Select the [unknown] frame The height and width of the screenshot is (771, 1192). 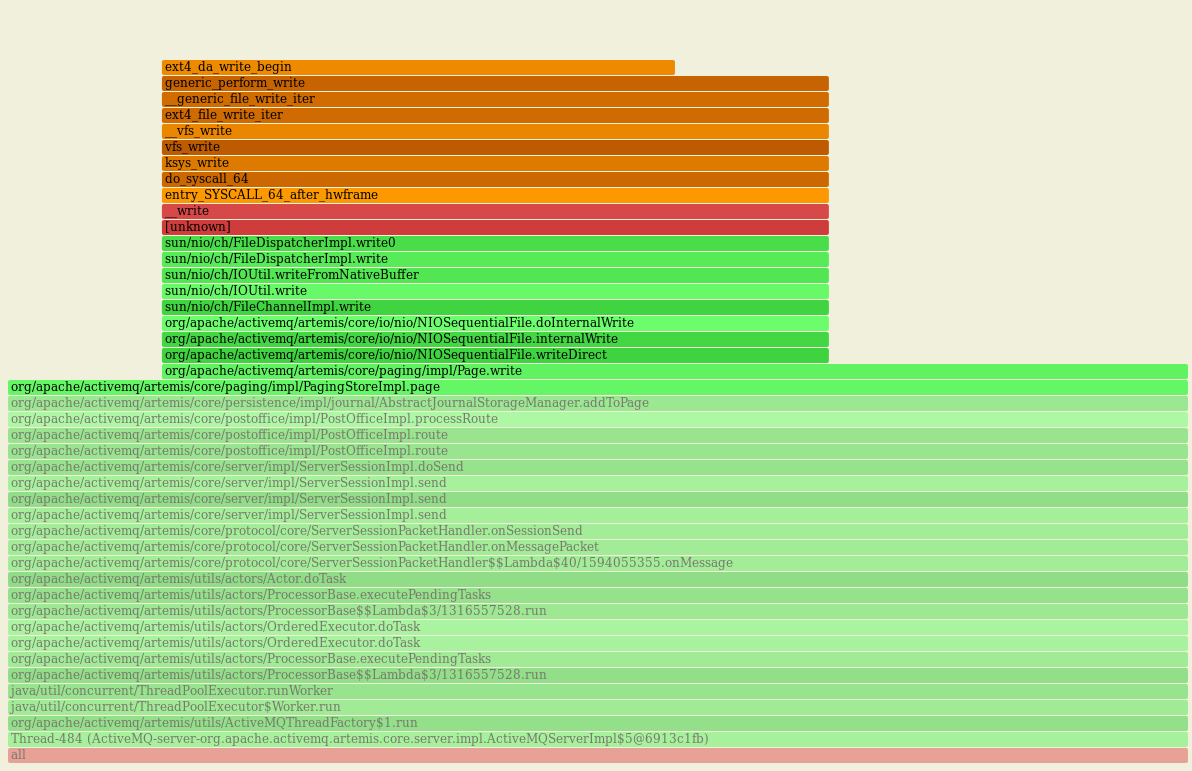point(495,227)
